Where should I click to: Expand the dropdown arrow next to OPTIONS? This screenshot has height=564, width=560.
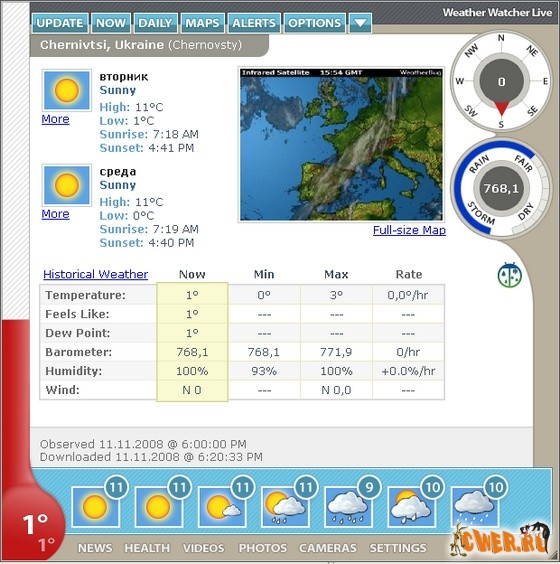tap(360, 23)
